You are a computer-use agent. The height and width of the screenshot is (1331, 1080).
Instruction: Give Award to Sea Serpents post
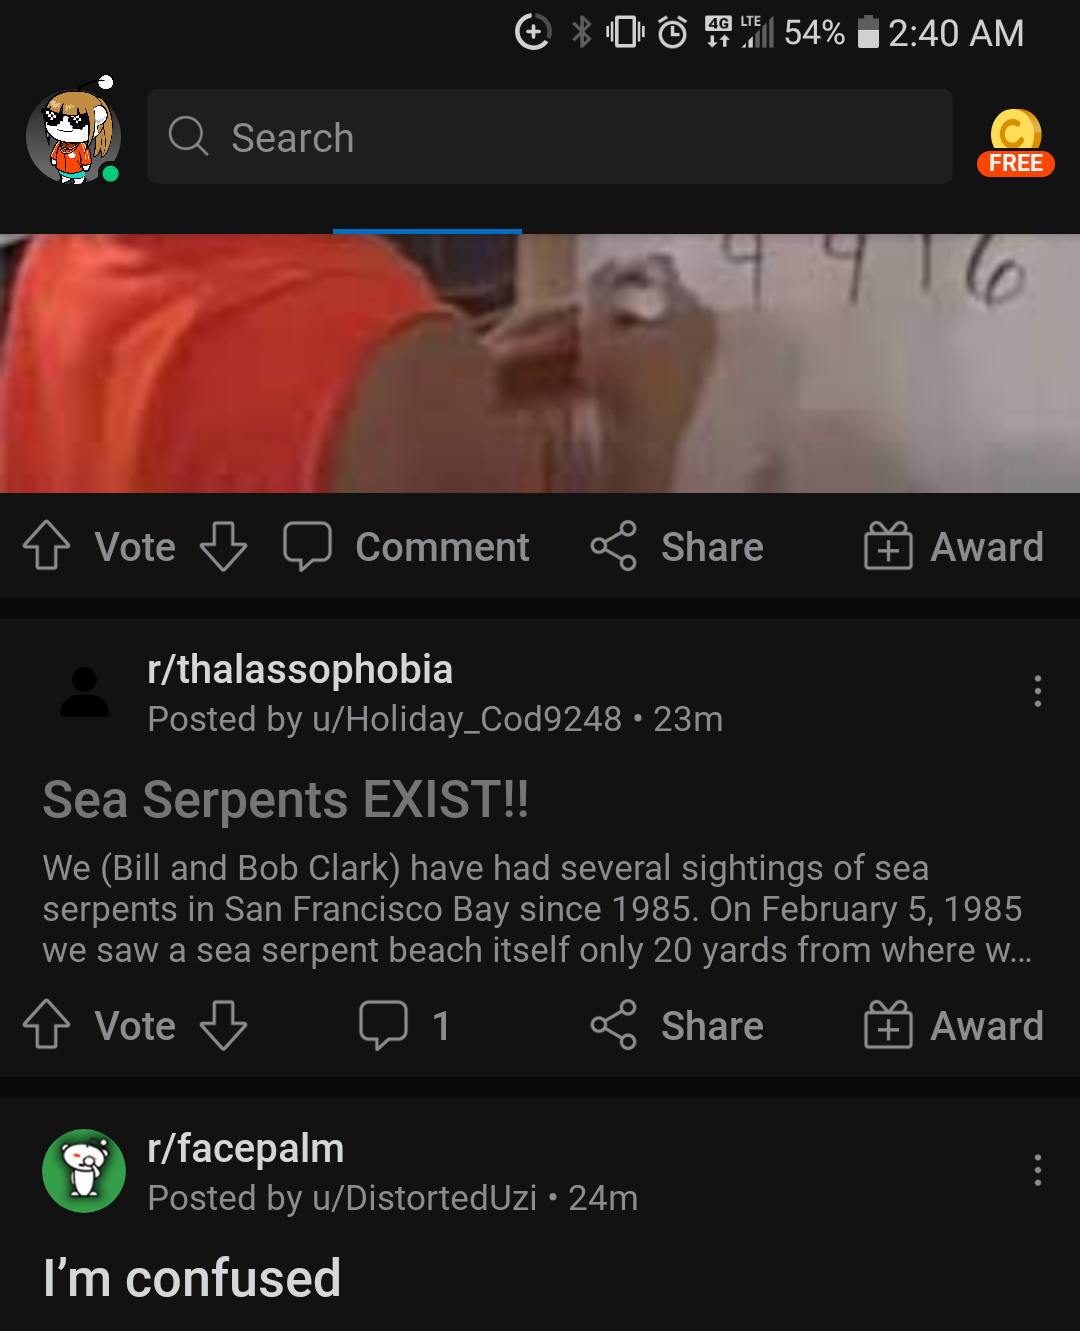[954, 1025]
